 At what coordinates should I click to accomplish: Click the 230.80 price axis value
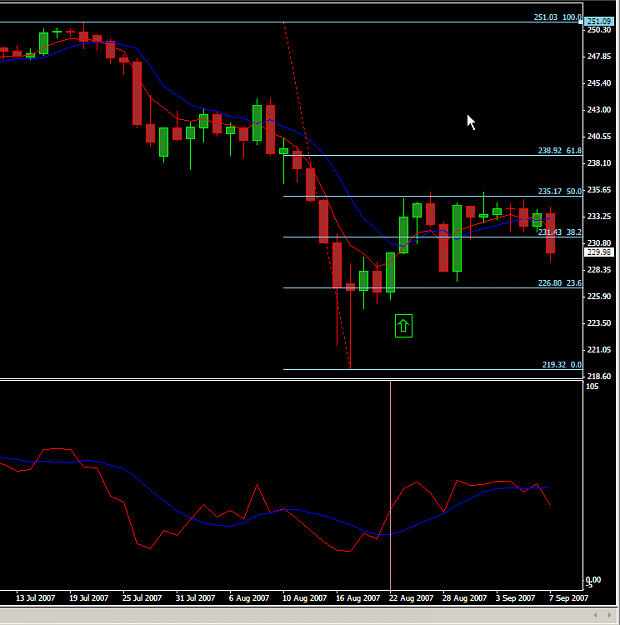(599, 243)
